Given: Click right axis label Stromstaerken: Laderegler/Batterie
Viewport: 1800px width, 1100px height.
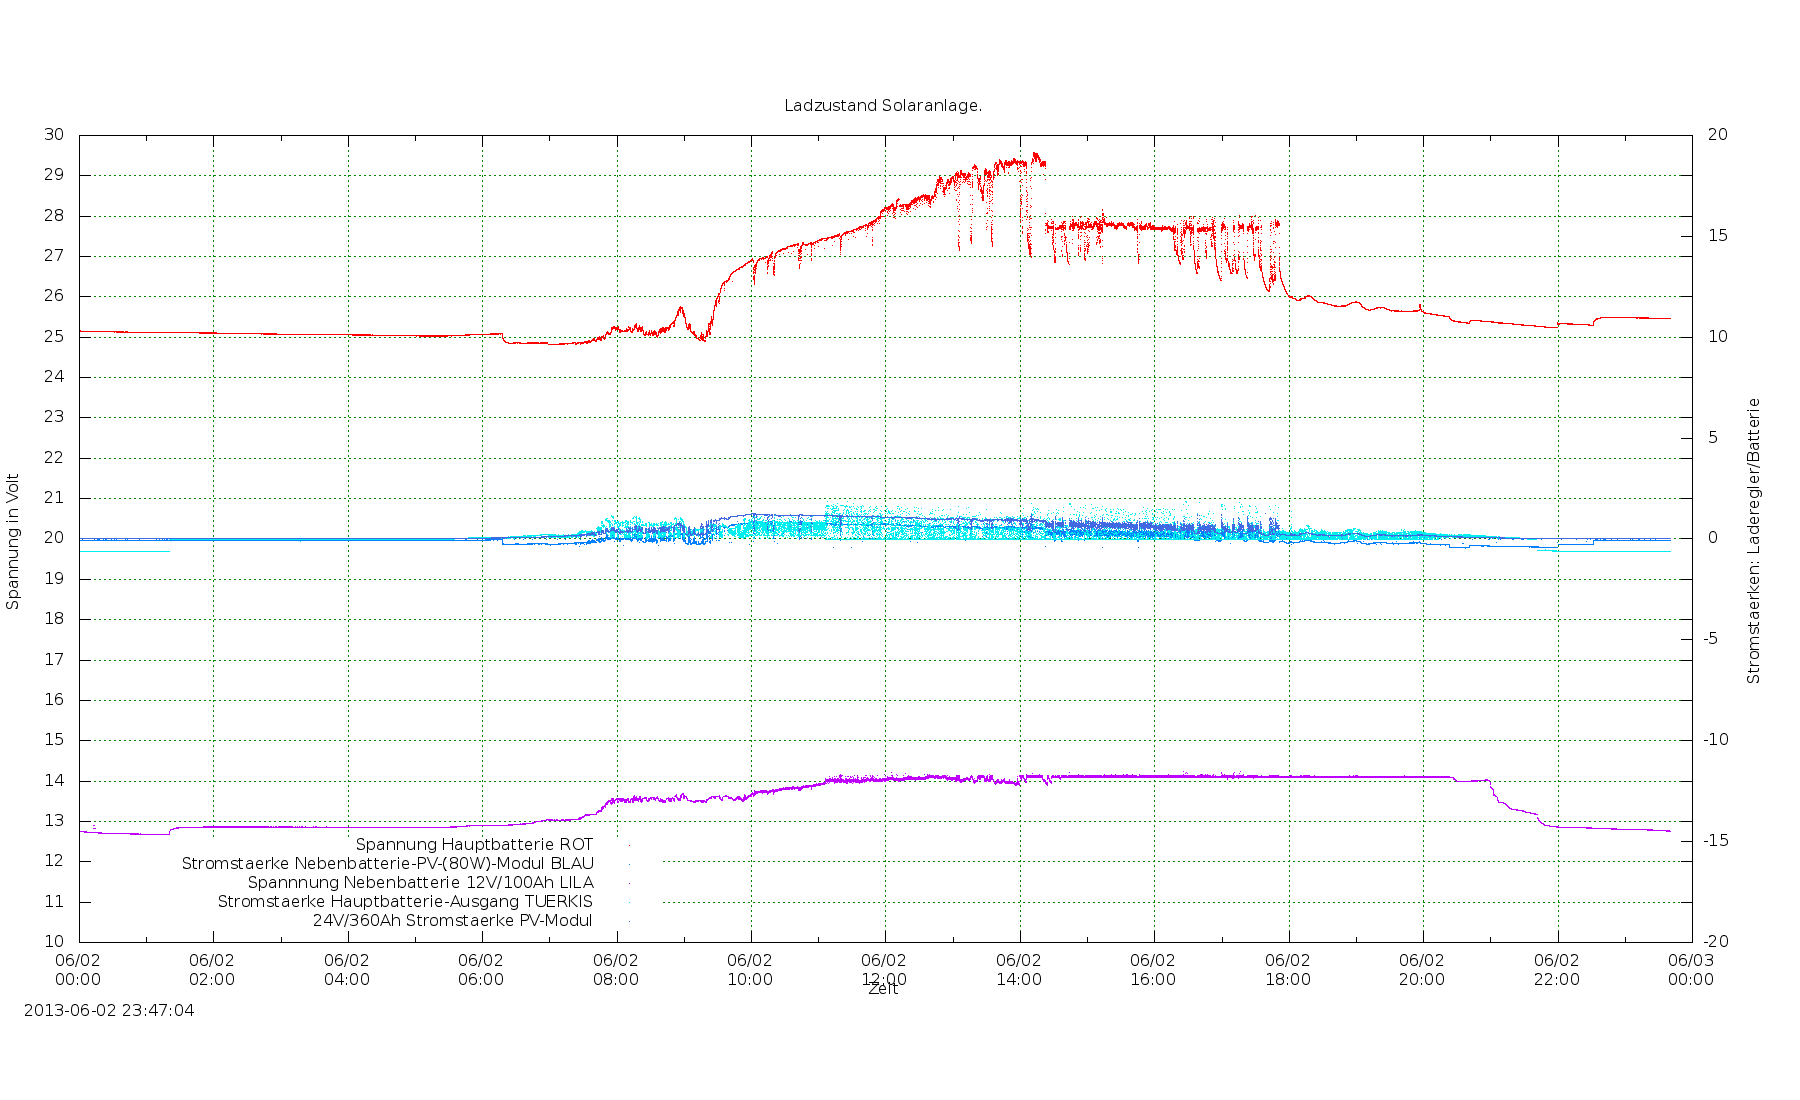Looking at the screenshot, I should click(1753, 541).
